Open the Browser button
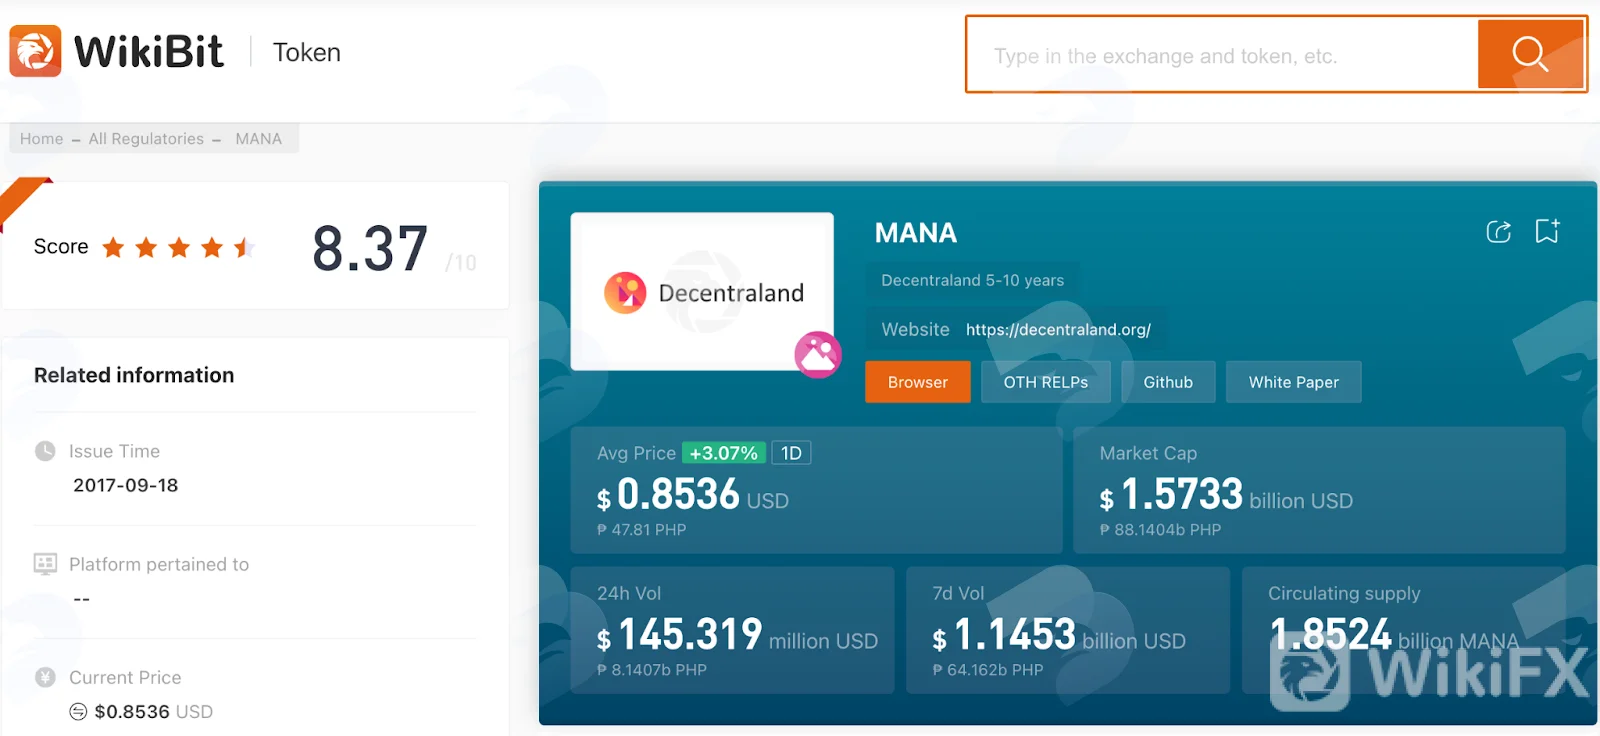Screen dimensions: 1600x736 click(x=918, y=382)
